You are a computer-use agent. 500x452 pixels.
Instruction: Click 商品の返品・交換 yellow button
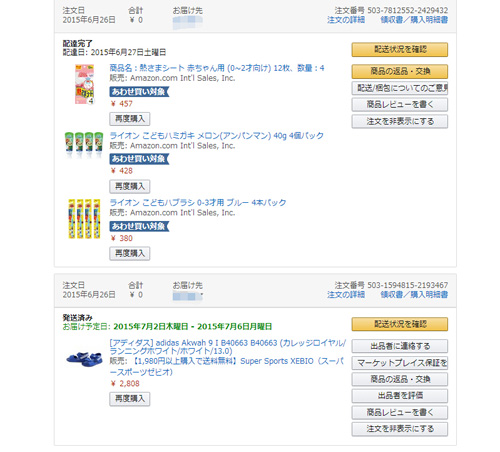pos(400,71)
